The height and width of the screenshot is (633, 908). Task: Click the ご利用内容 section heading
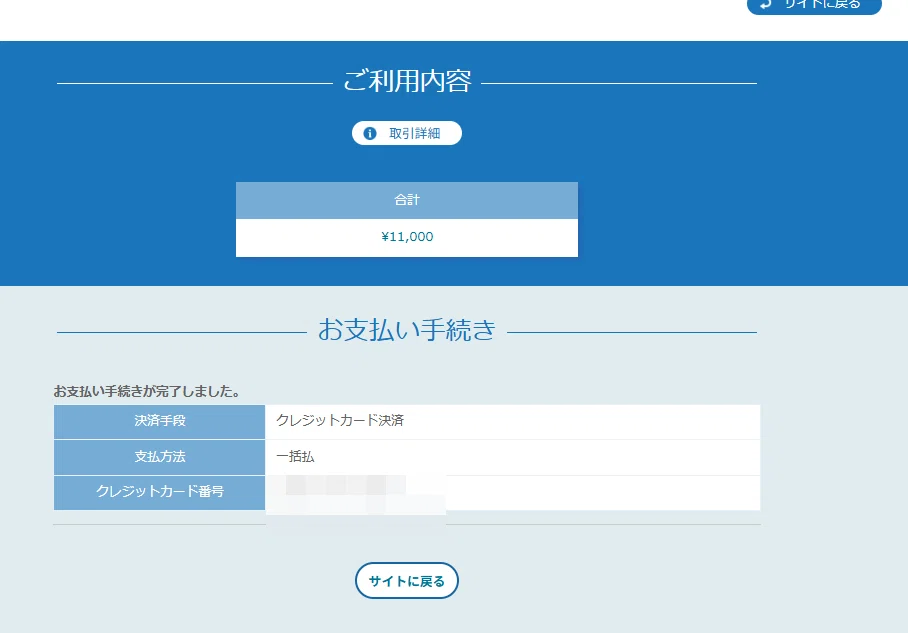(x=407, y=82)
